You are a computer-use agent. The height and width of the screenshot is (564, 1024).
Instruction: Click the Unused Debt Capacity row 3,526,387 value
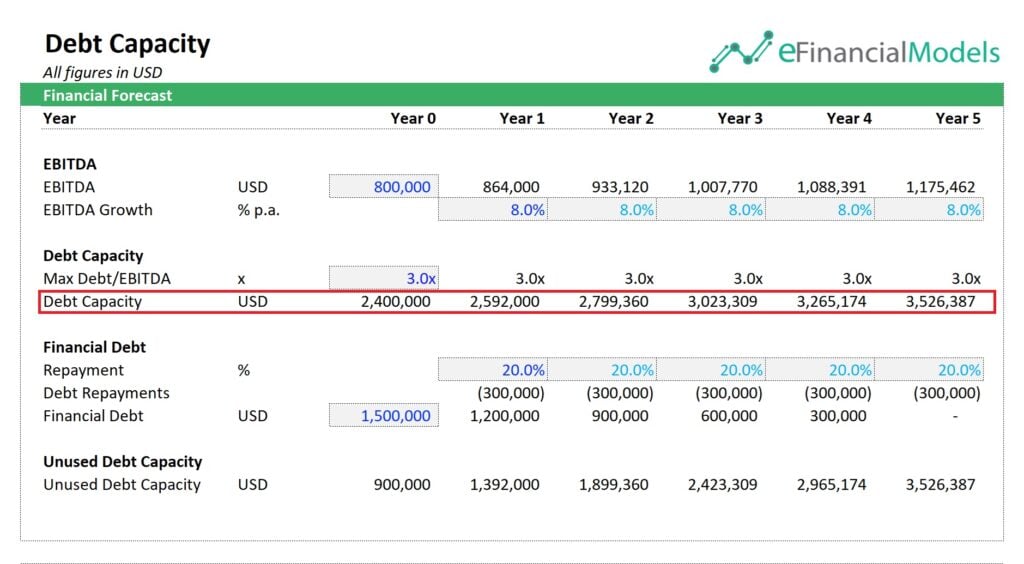click(940, 484)
